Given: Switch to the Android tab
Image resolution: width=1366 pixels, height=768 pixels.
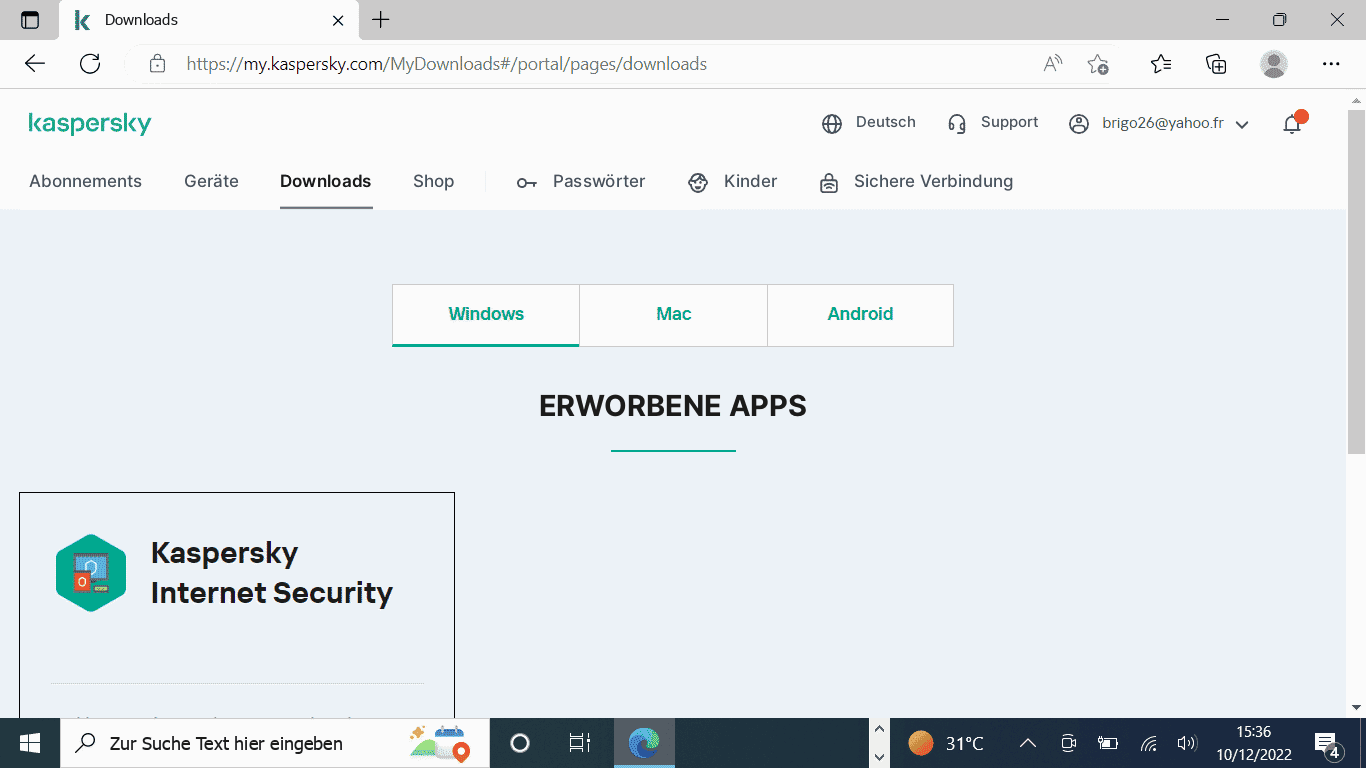Looking at the screenshot, I should click(x=860, y=315).
